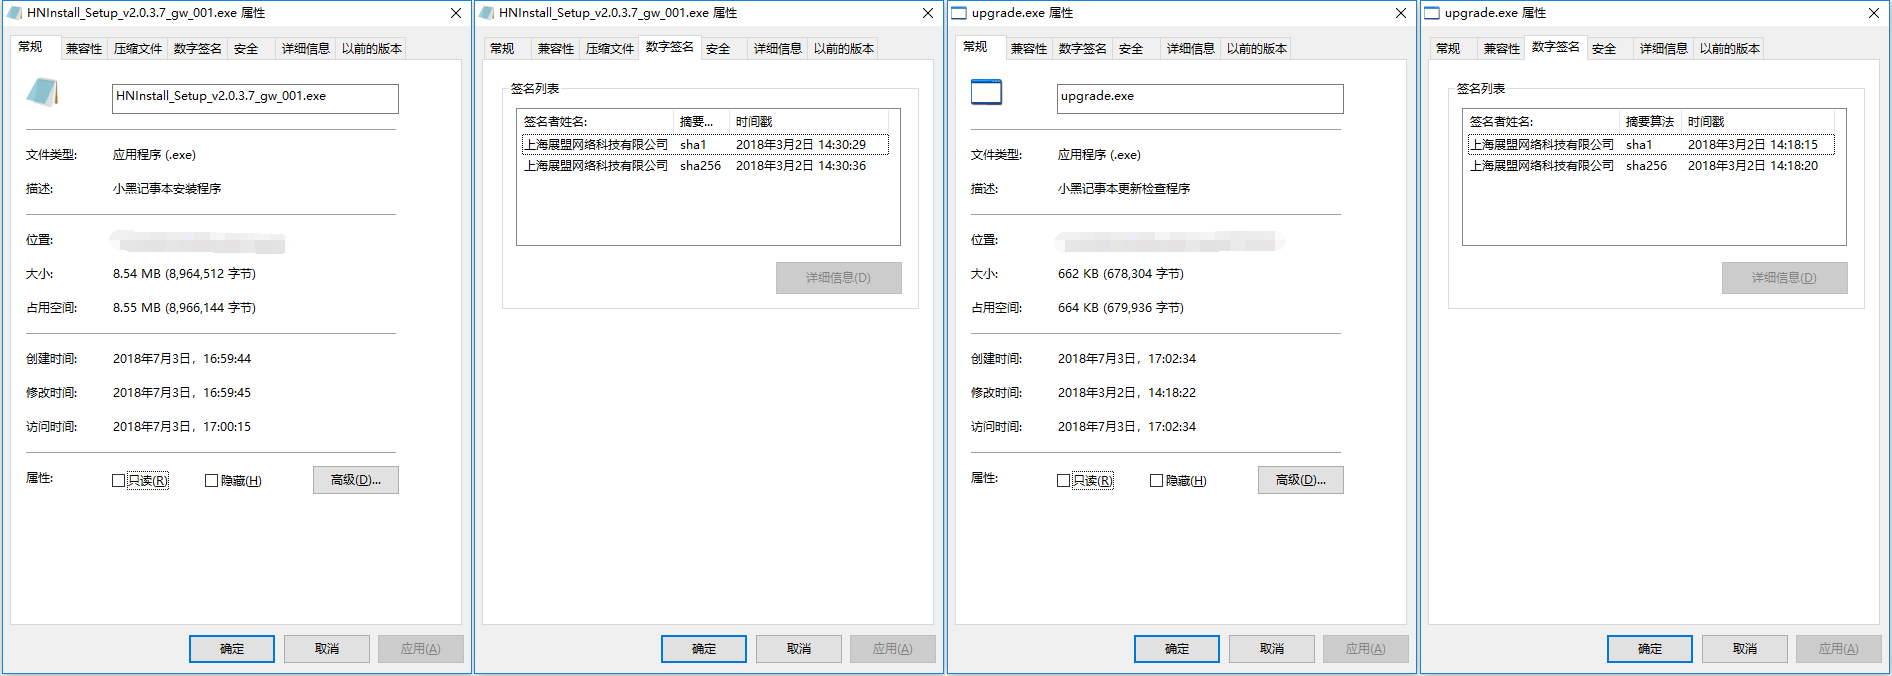Select 以前的版本 tab in last window
This screenshot has width=1892, height=676.
1729,49
